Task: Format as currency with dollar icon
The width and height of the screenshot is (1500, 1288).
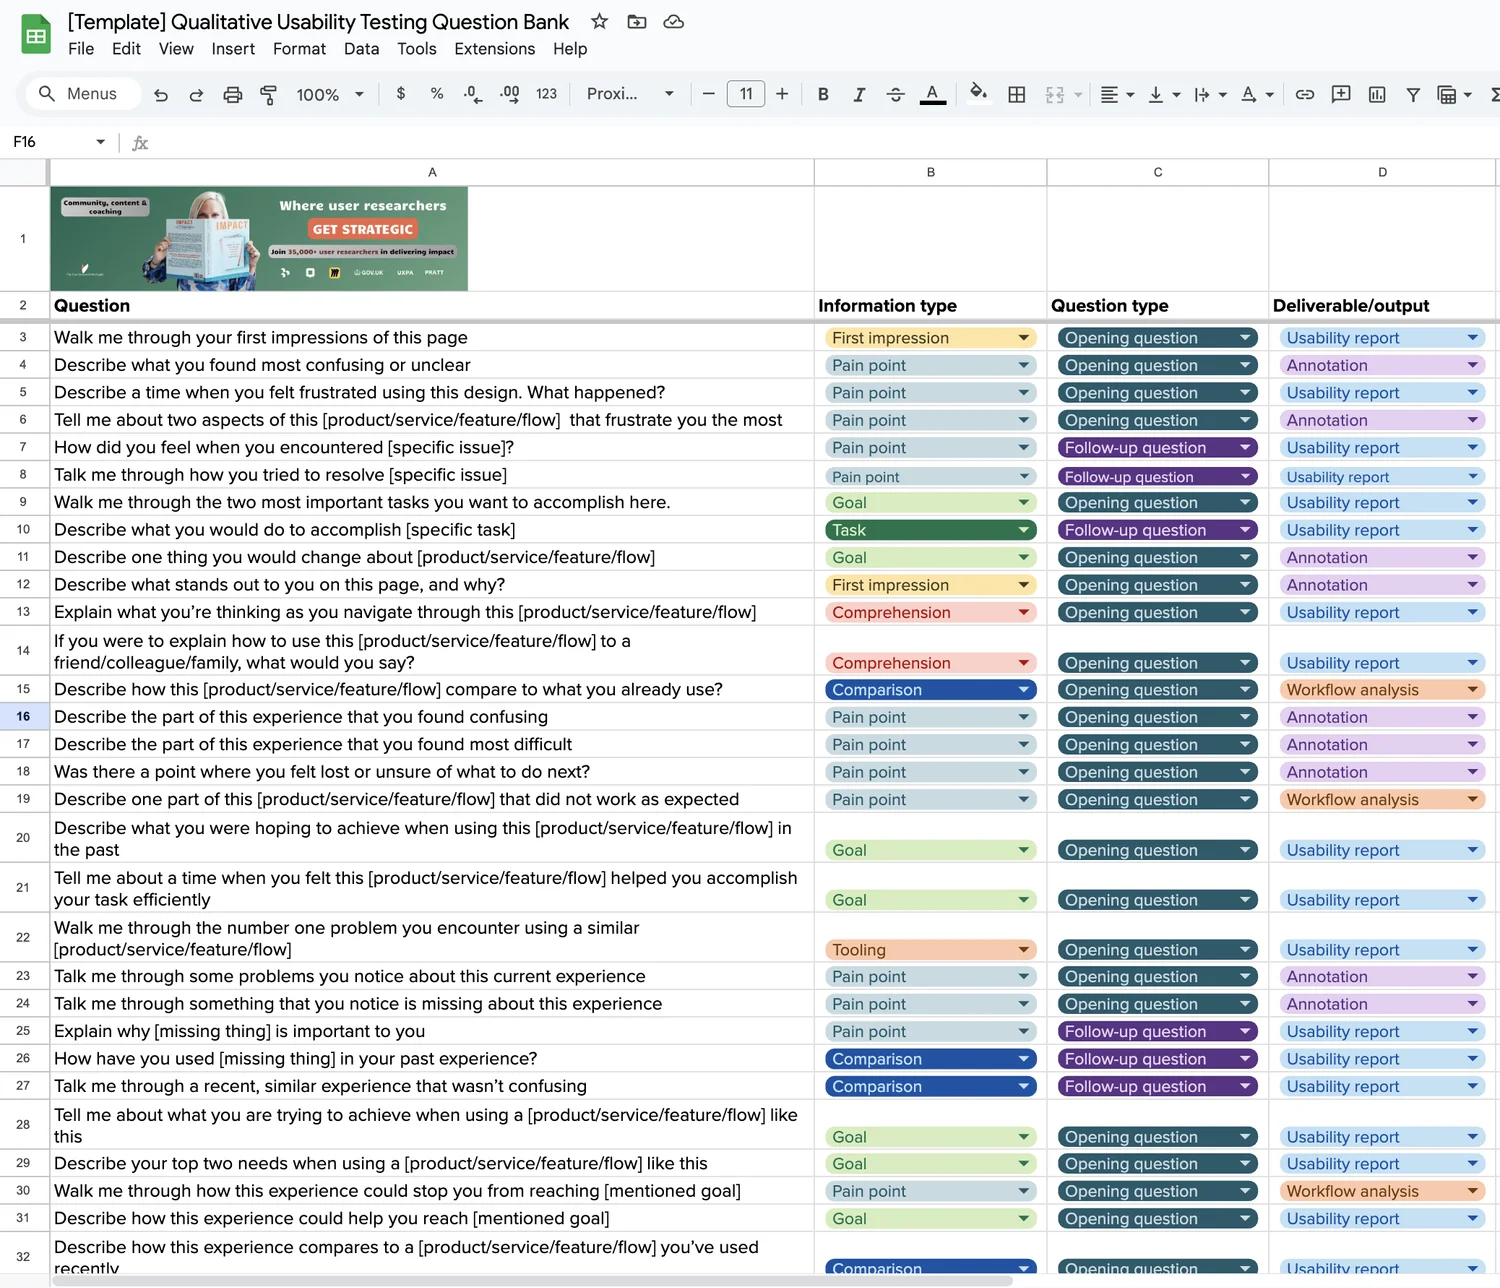Action: [401, 93]
